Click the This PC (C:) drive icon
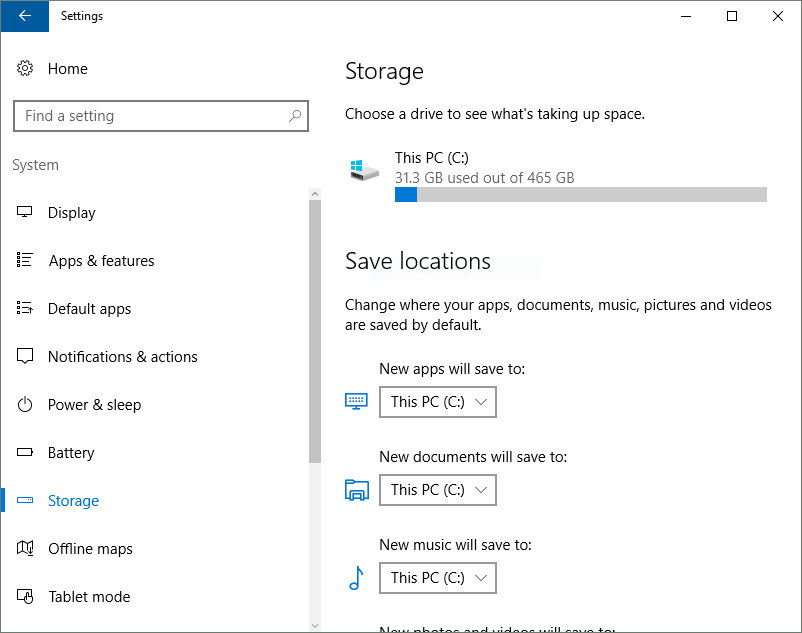The height and width of the screenshot is (633, 802). pos(364,170)
